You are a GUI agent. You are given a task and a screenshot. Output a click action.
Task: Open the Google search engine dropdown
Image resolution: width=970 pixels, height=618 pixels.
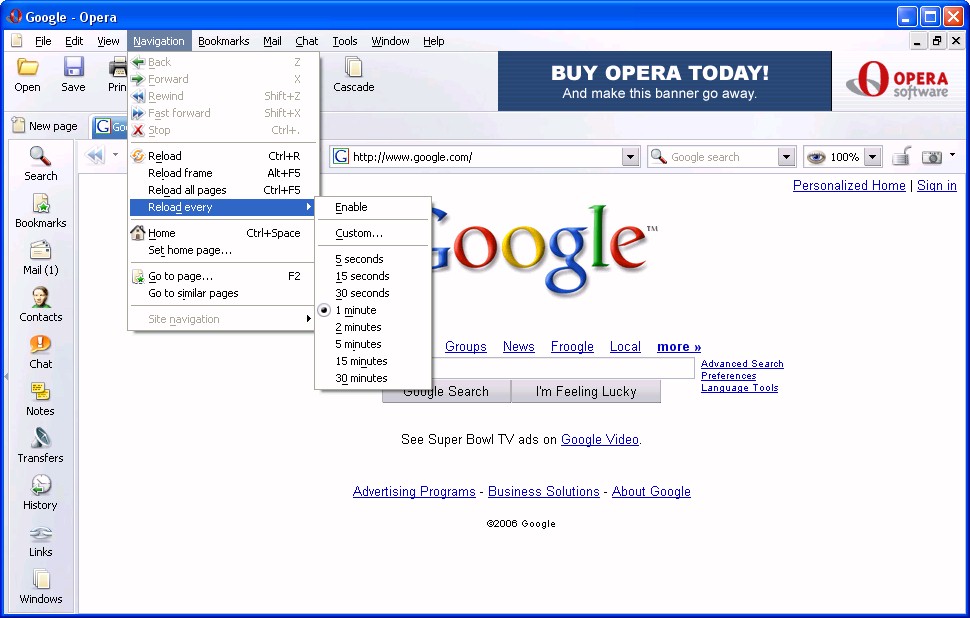[786, 157]
